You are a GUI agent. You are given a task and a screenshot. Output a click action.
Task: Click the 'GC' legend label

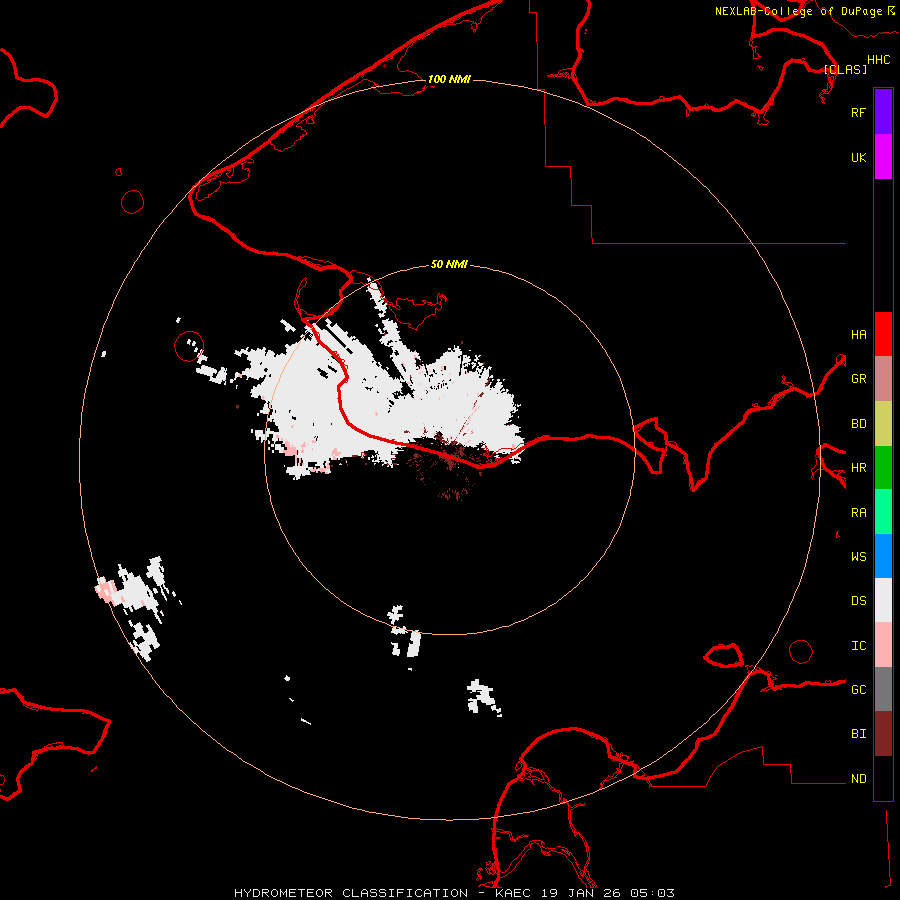858,690
